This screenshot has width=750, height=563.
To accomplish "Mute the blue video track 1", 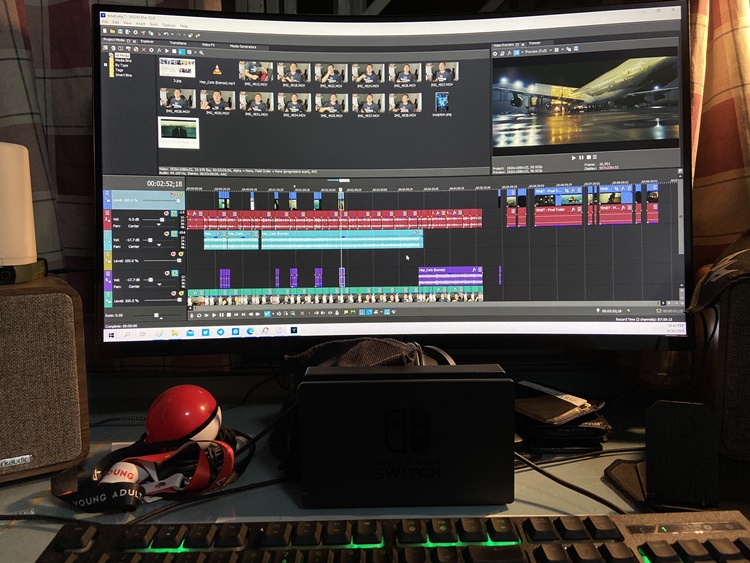I will 172,194.
